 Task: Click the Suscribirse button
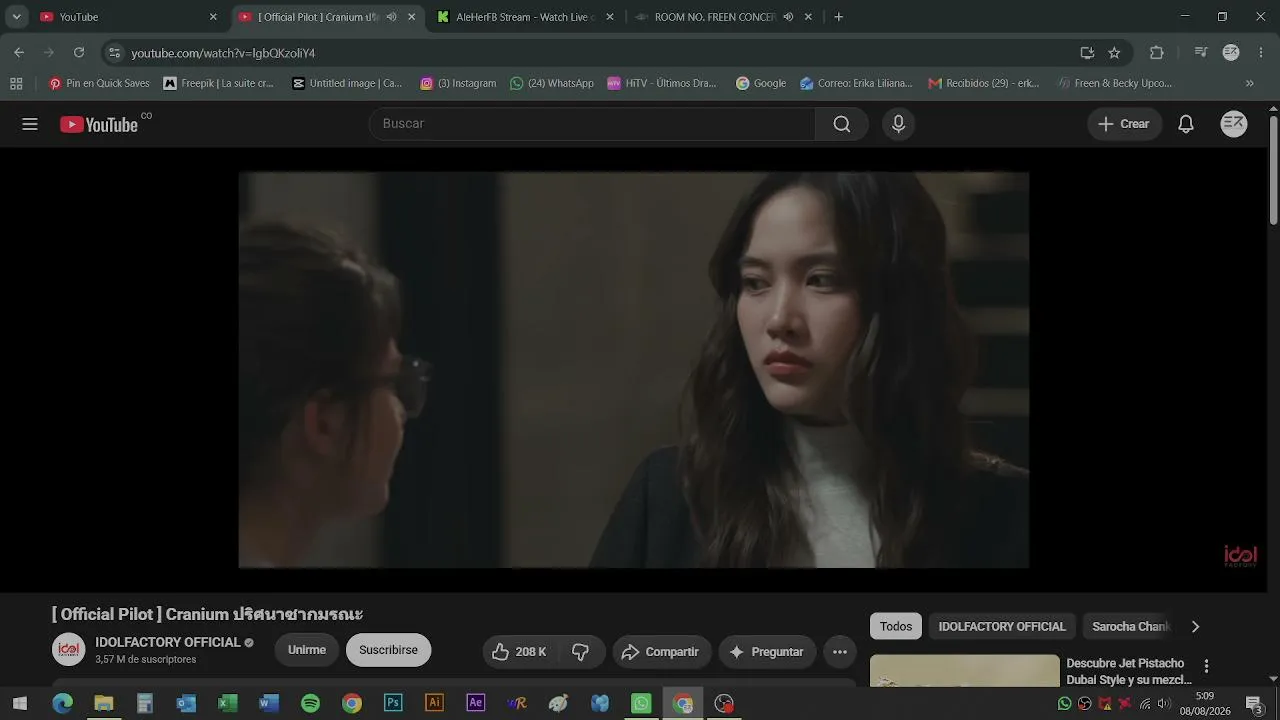pos(388,651)
